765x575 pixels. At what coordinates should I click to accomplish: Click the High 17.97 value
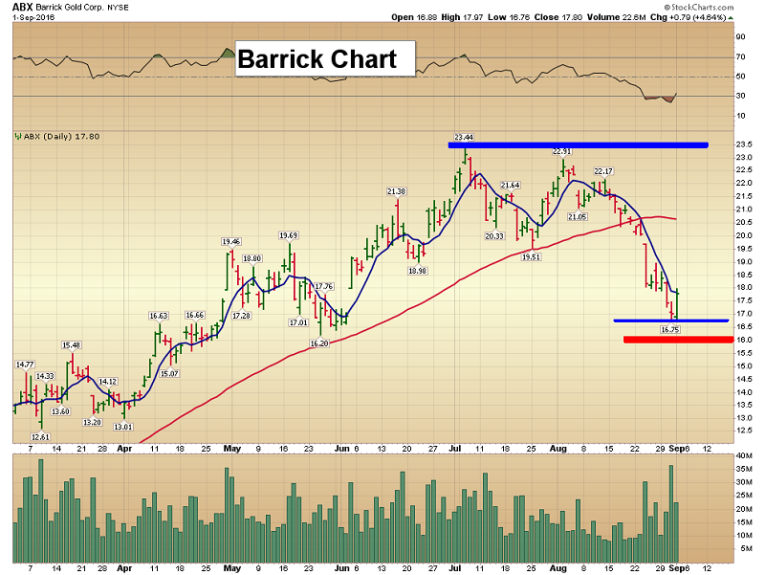coord(462,18)
